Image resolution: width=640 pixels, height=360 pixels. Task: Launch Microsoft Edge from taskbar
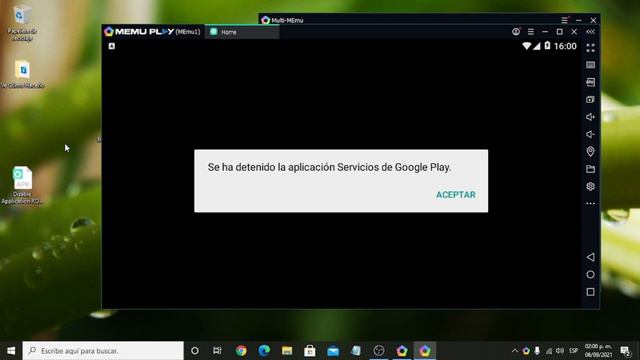click(264, 351)
